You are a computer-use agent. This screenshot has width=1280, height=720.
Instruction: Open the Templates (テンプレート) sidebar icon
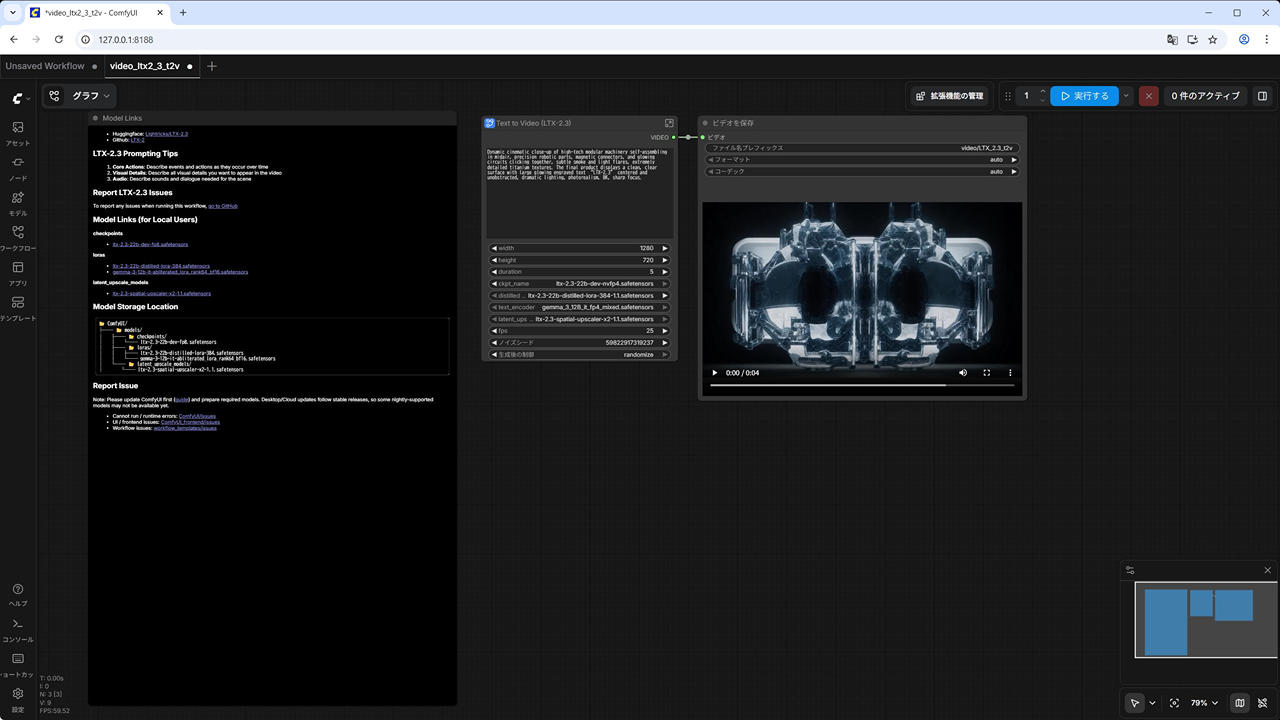click(x=17, y=308)
